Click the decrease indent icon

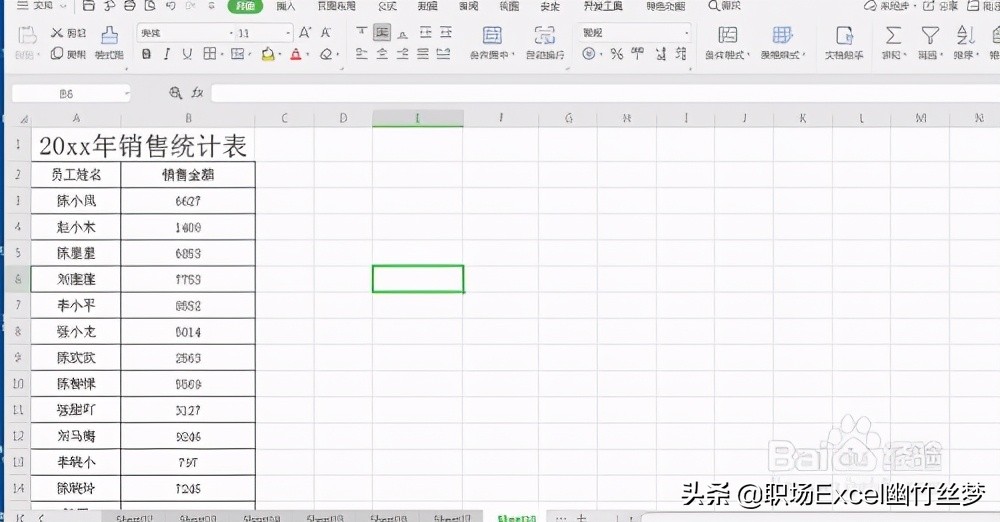pos(426,32)
